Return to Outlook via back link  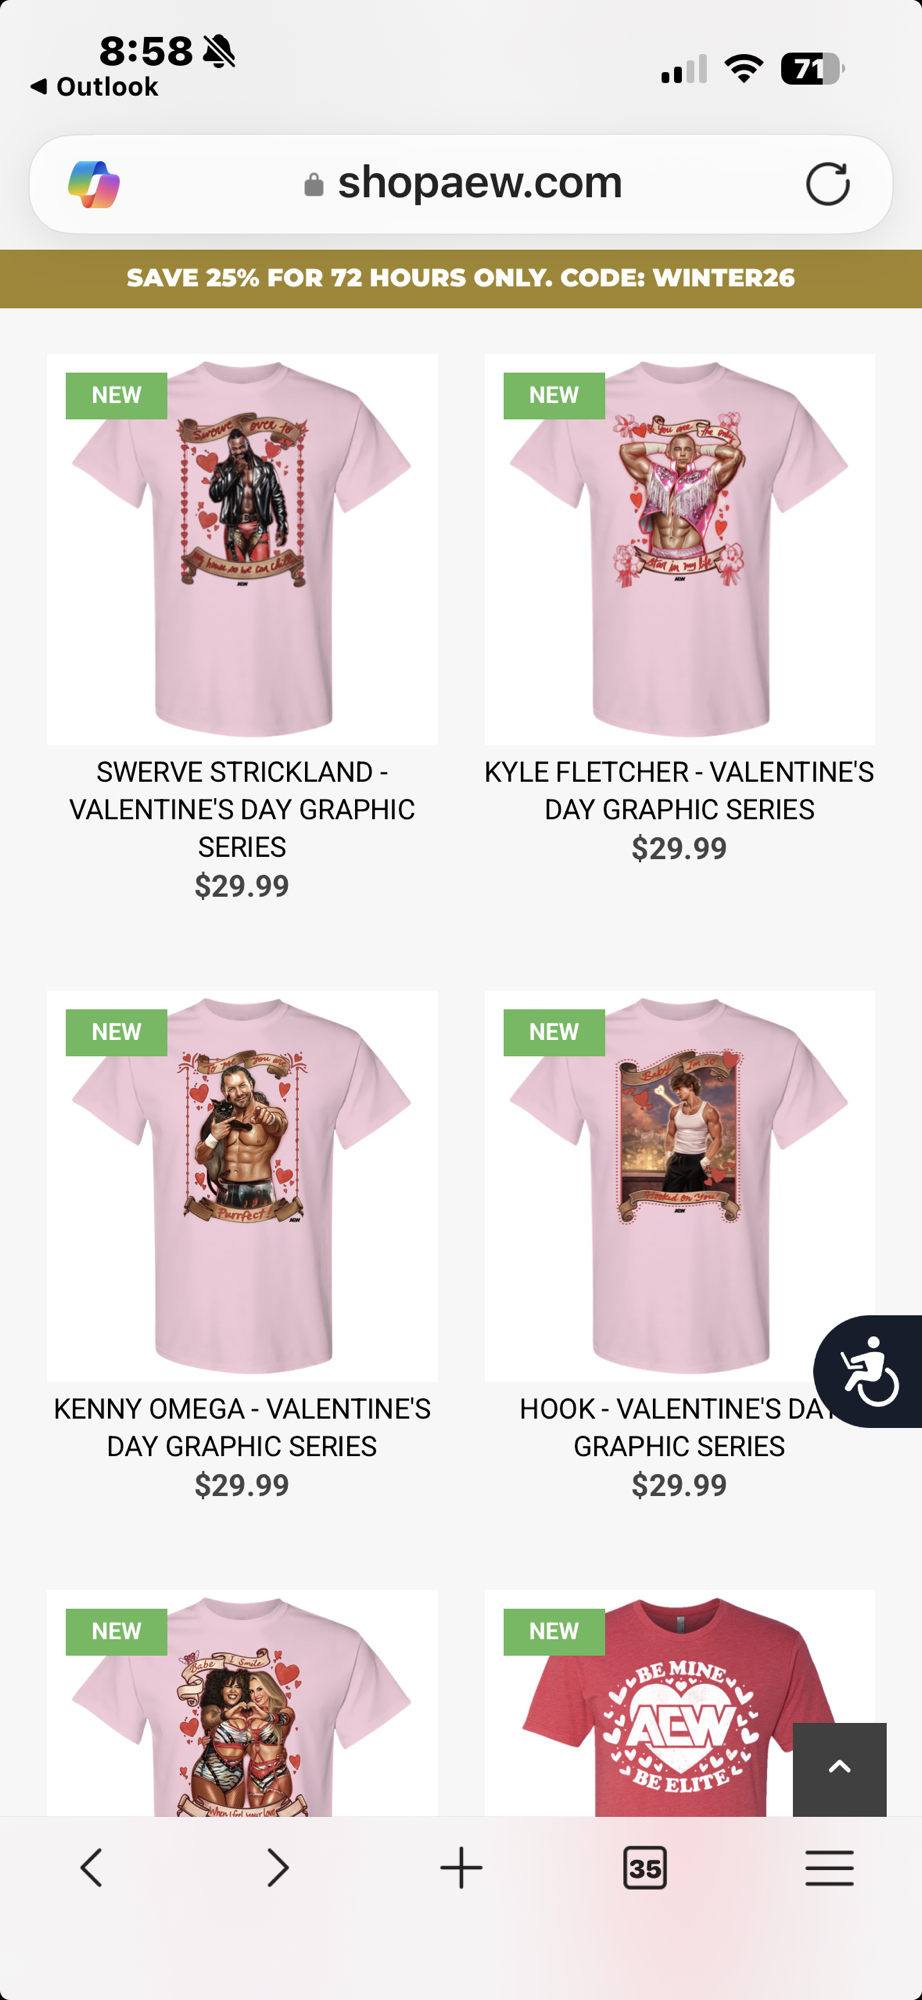pyautogui.click(x=94, y=87)
